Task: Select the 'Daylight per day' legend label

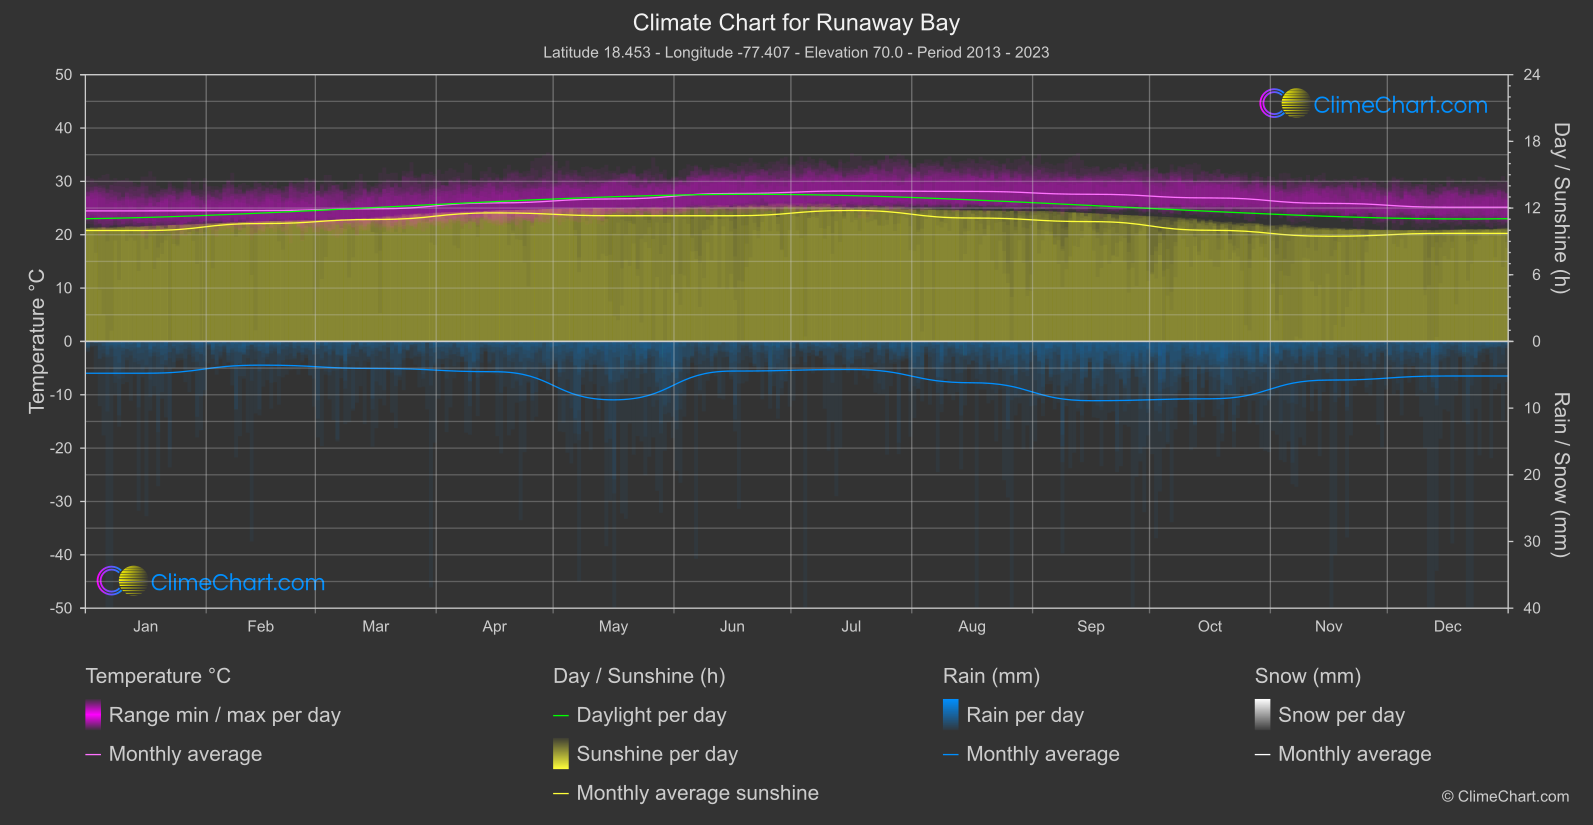Action: tap(652, 715)
